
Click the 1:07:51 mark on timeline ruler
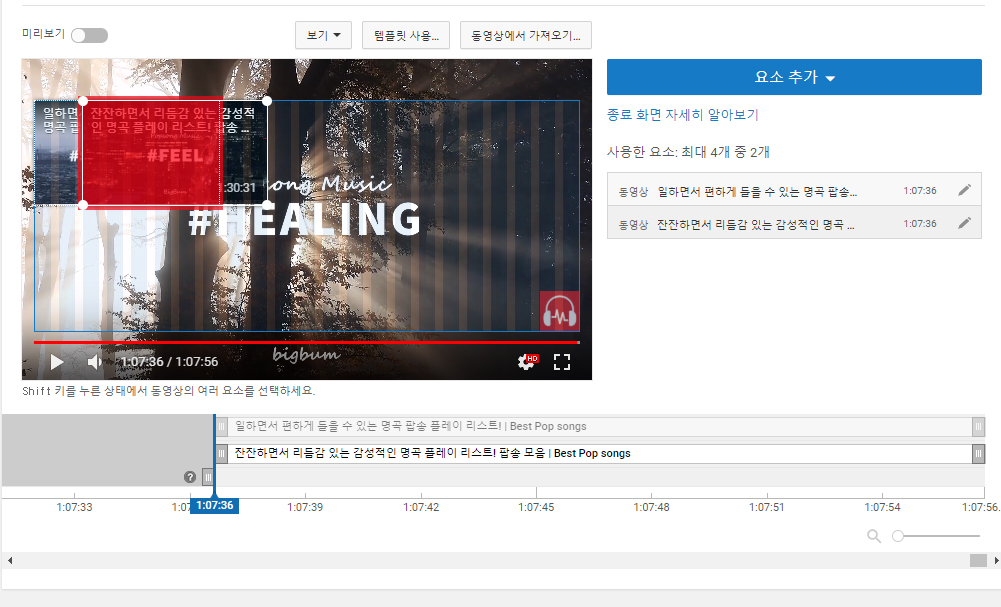(x=767, y=507)
